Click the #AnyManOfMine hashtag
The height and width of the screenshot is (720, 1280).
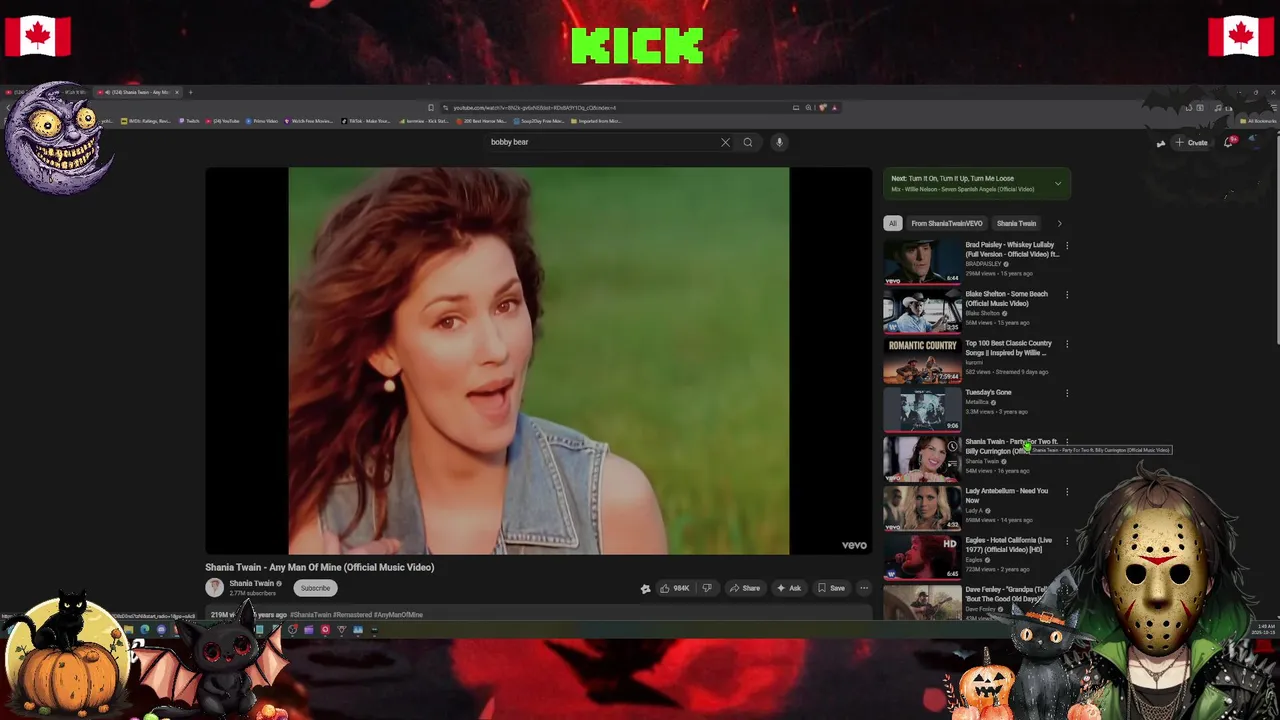(399, 615)
